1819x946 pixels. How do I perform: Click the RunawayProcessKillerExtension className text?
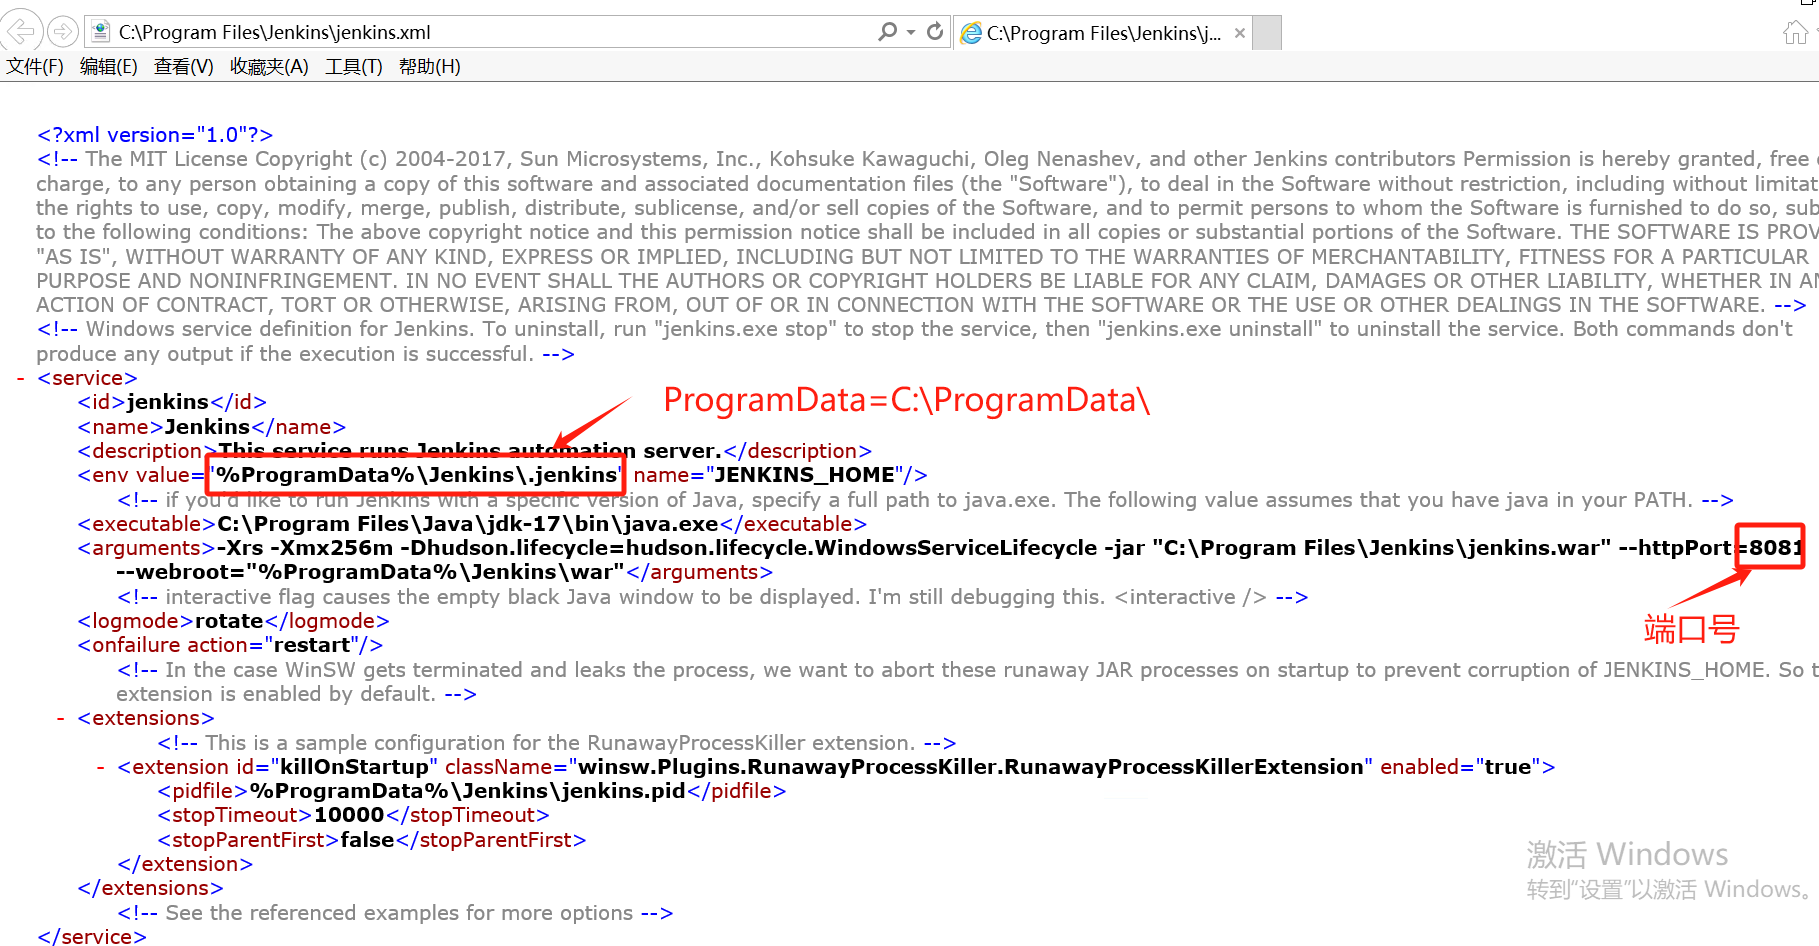970,767
